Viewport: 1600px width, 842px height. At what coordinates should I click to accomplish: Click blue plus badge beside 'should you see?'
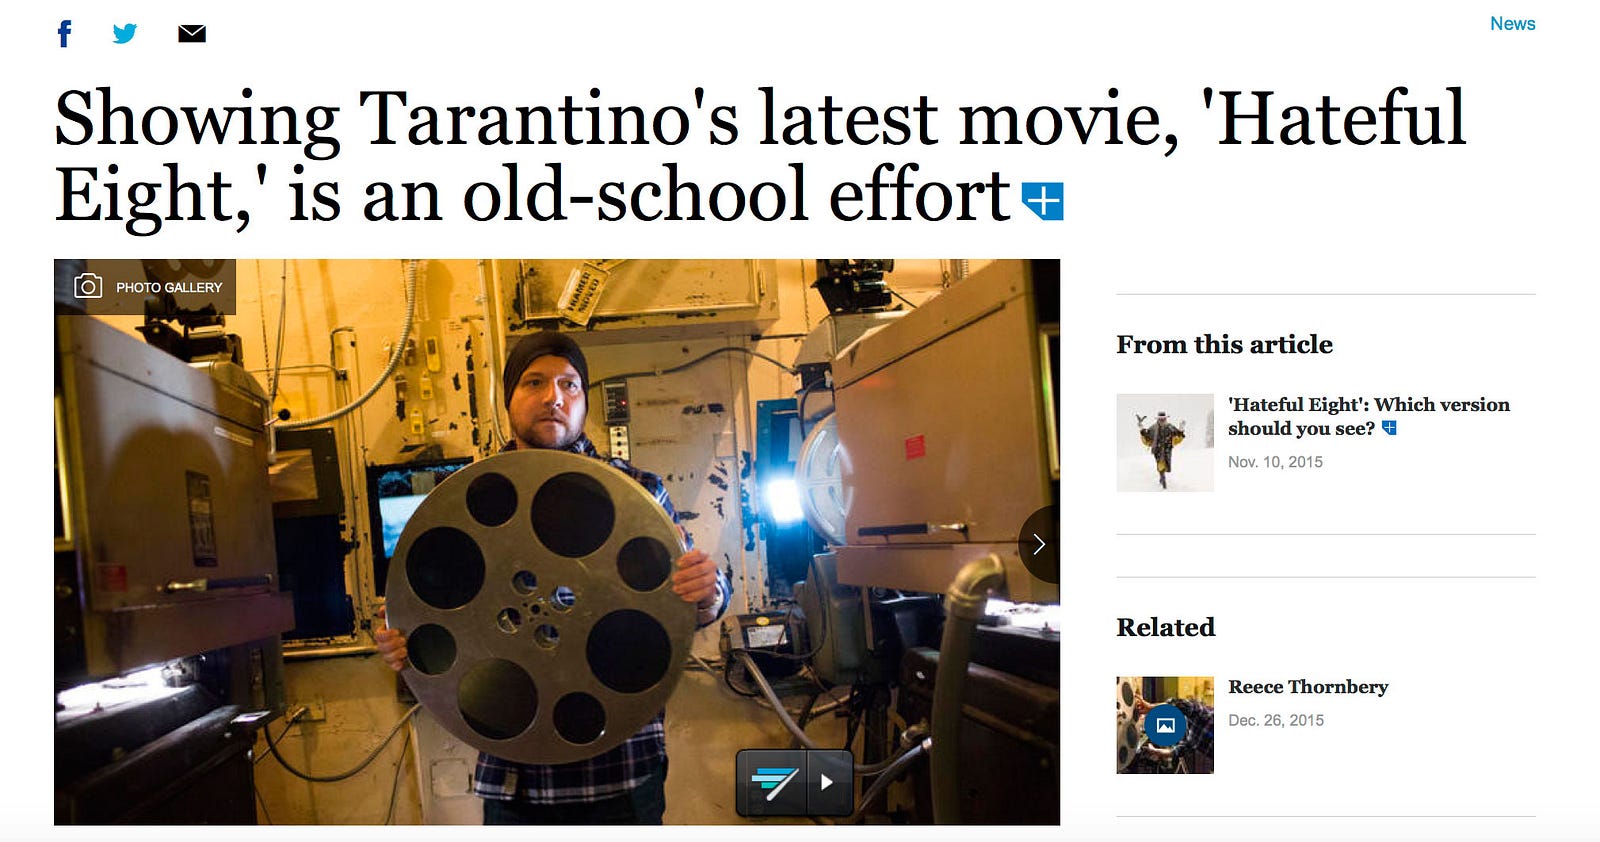pos(1389,428)
